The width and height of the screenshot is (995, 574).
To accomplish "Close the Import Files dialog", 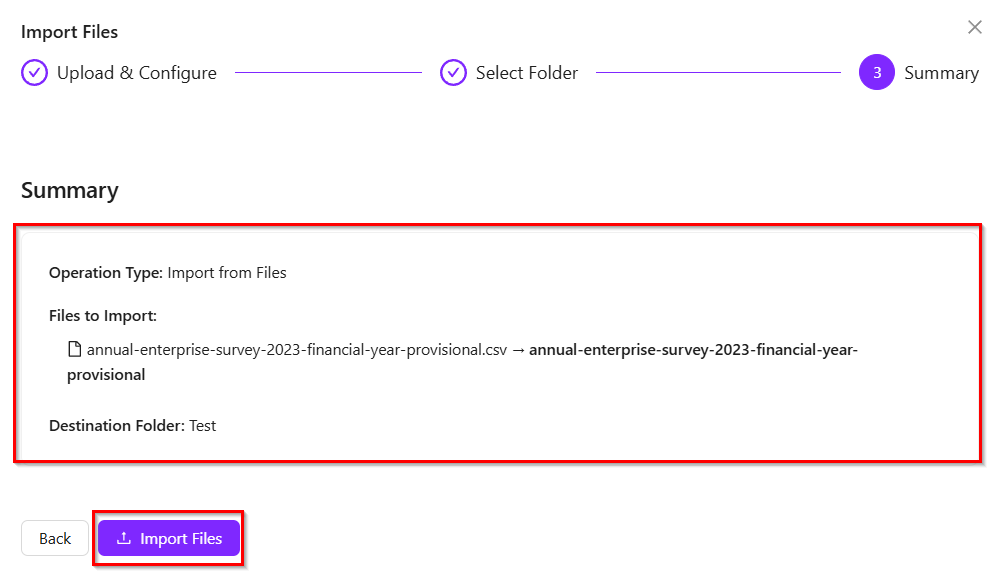I will point(974,28).
